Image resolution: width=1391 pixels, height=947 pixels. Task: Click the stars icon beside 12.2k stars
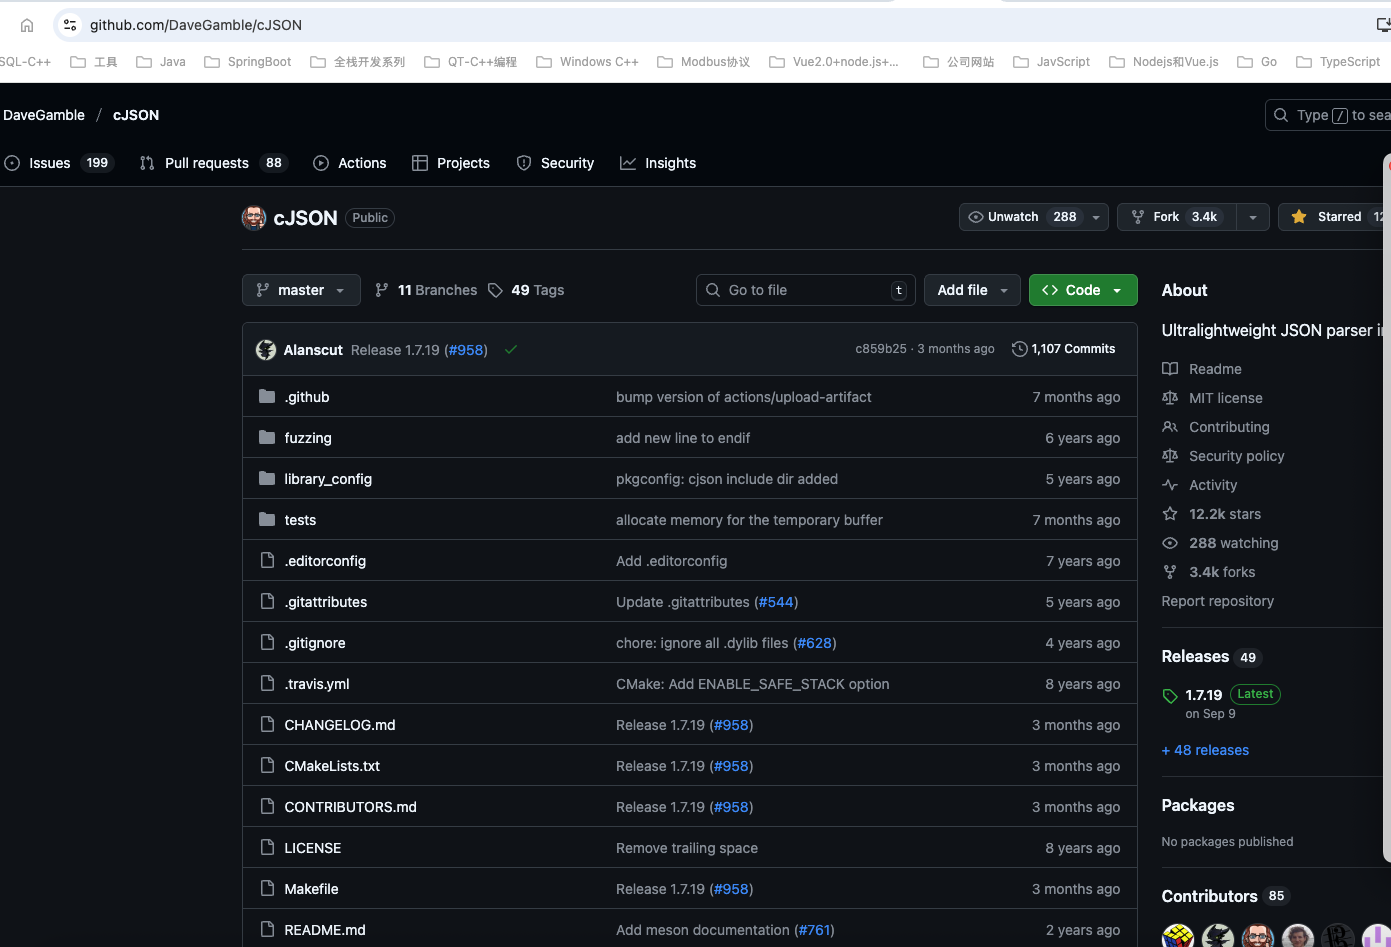(x=1170, y=514)
